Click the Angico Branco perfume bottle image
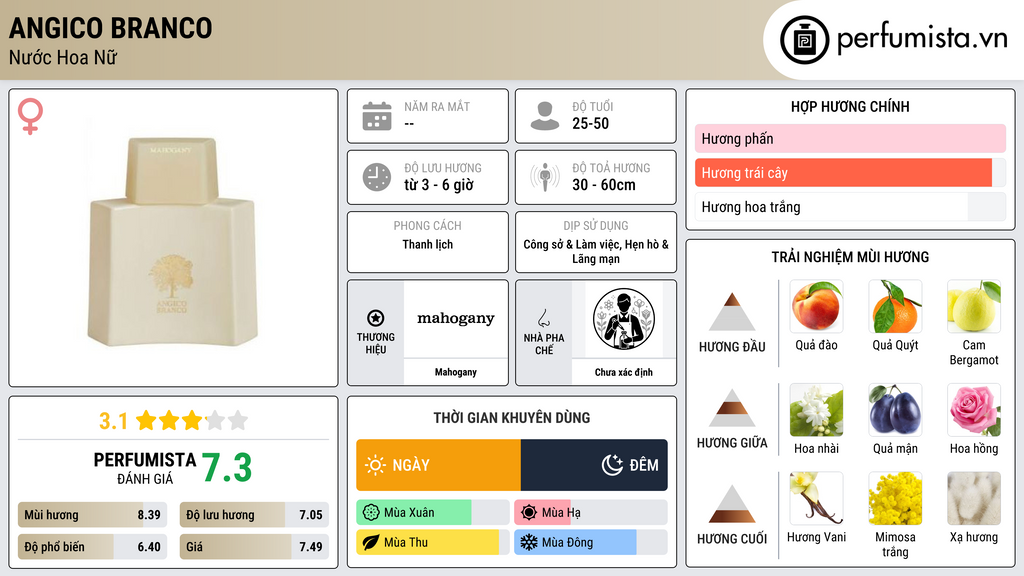The image size is (1024, 576). click(174, 241)
